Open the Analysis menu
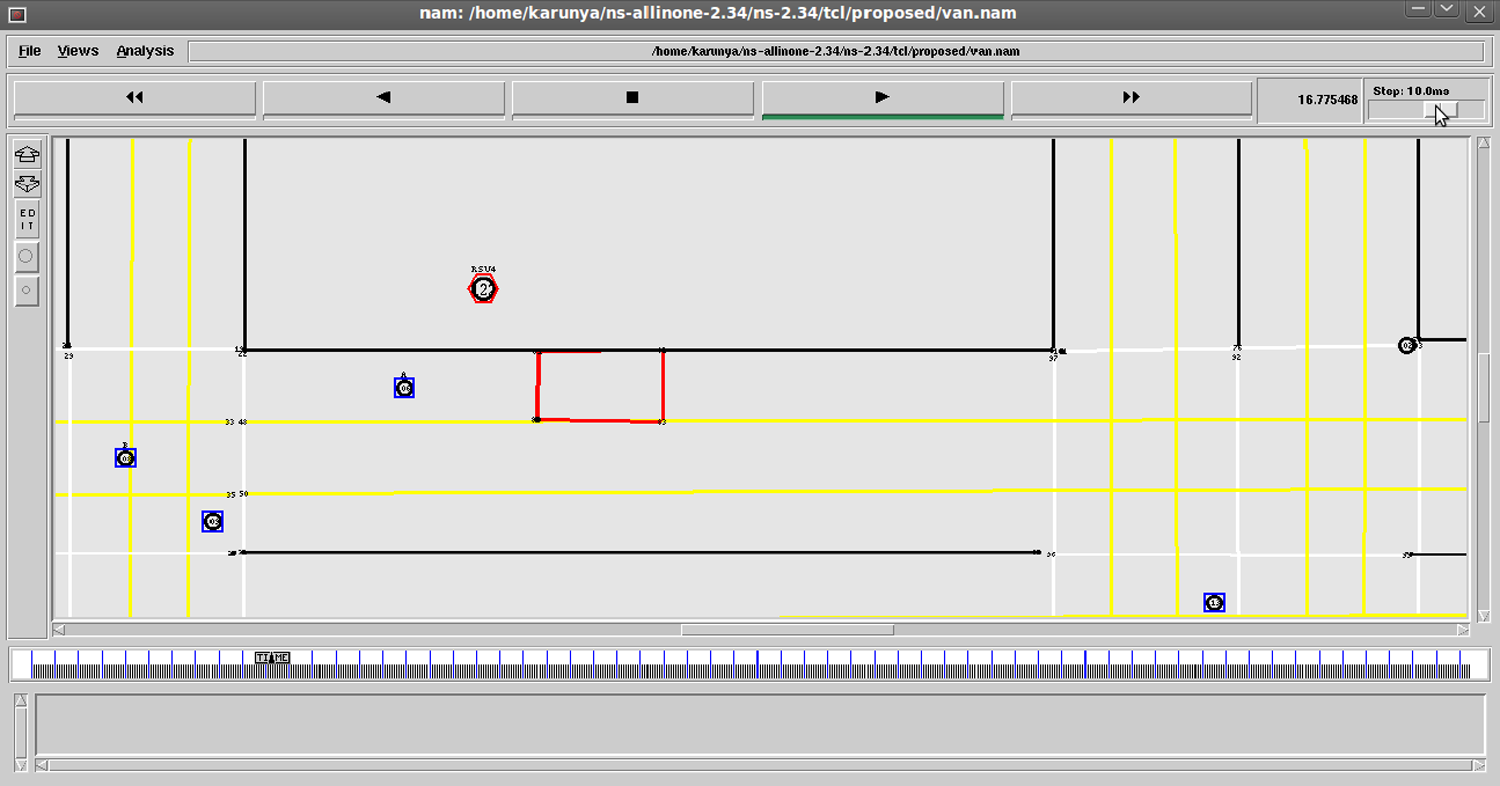 point(145,51)
